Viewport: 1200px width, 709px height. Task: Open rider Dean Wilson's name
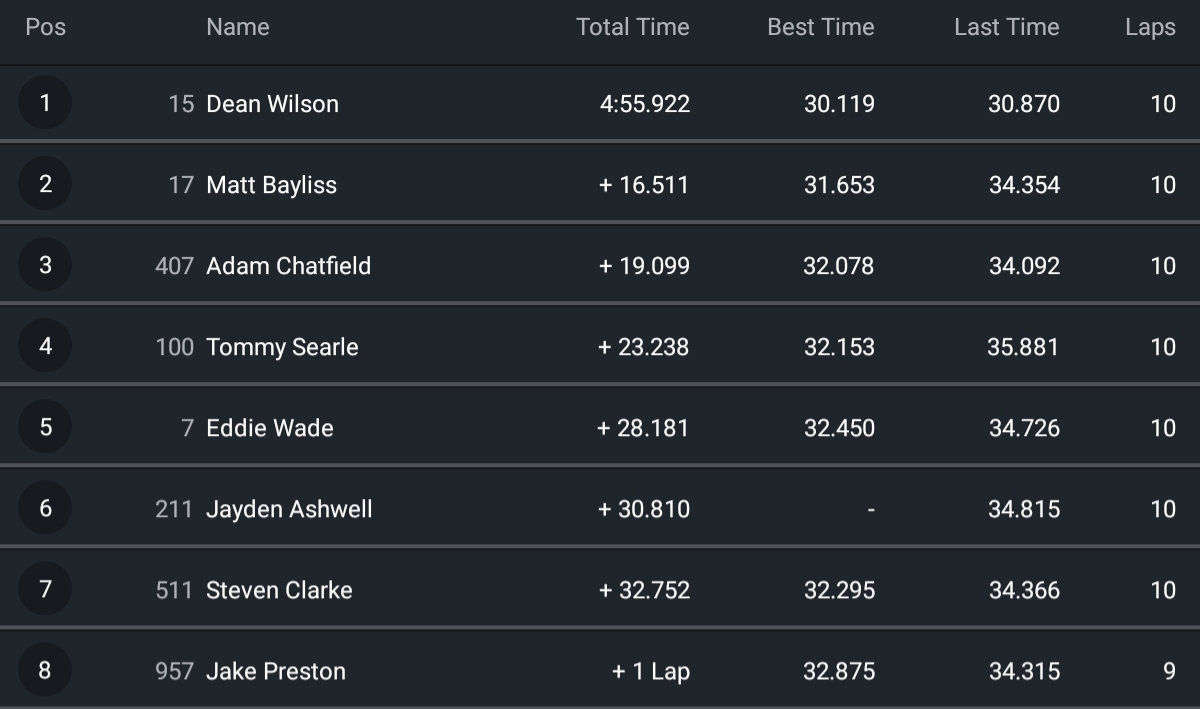(x=272, y=104)
